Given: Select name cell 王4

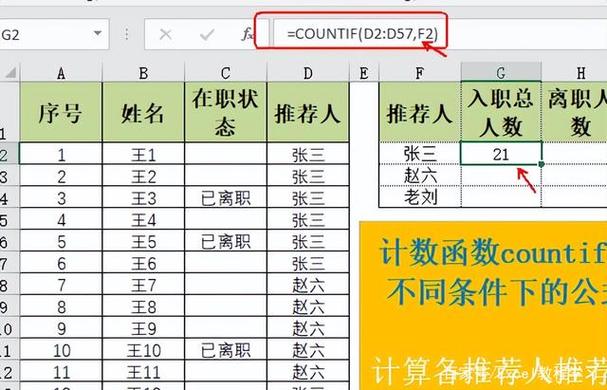Looking at the screenshot, I should coord(143,220).
